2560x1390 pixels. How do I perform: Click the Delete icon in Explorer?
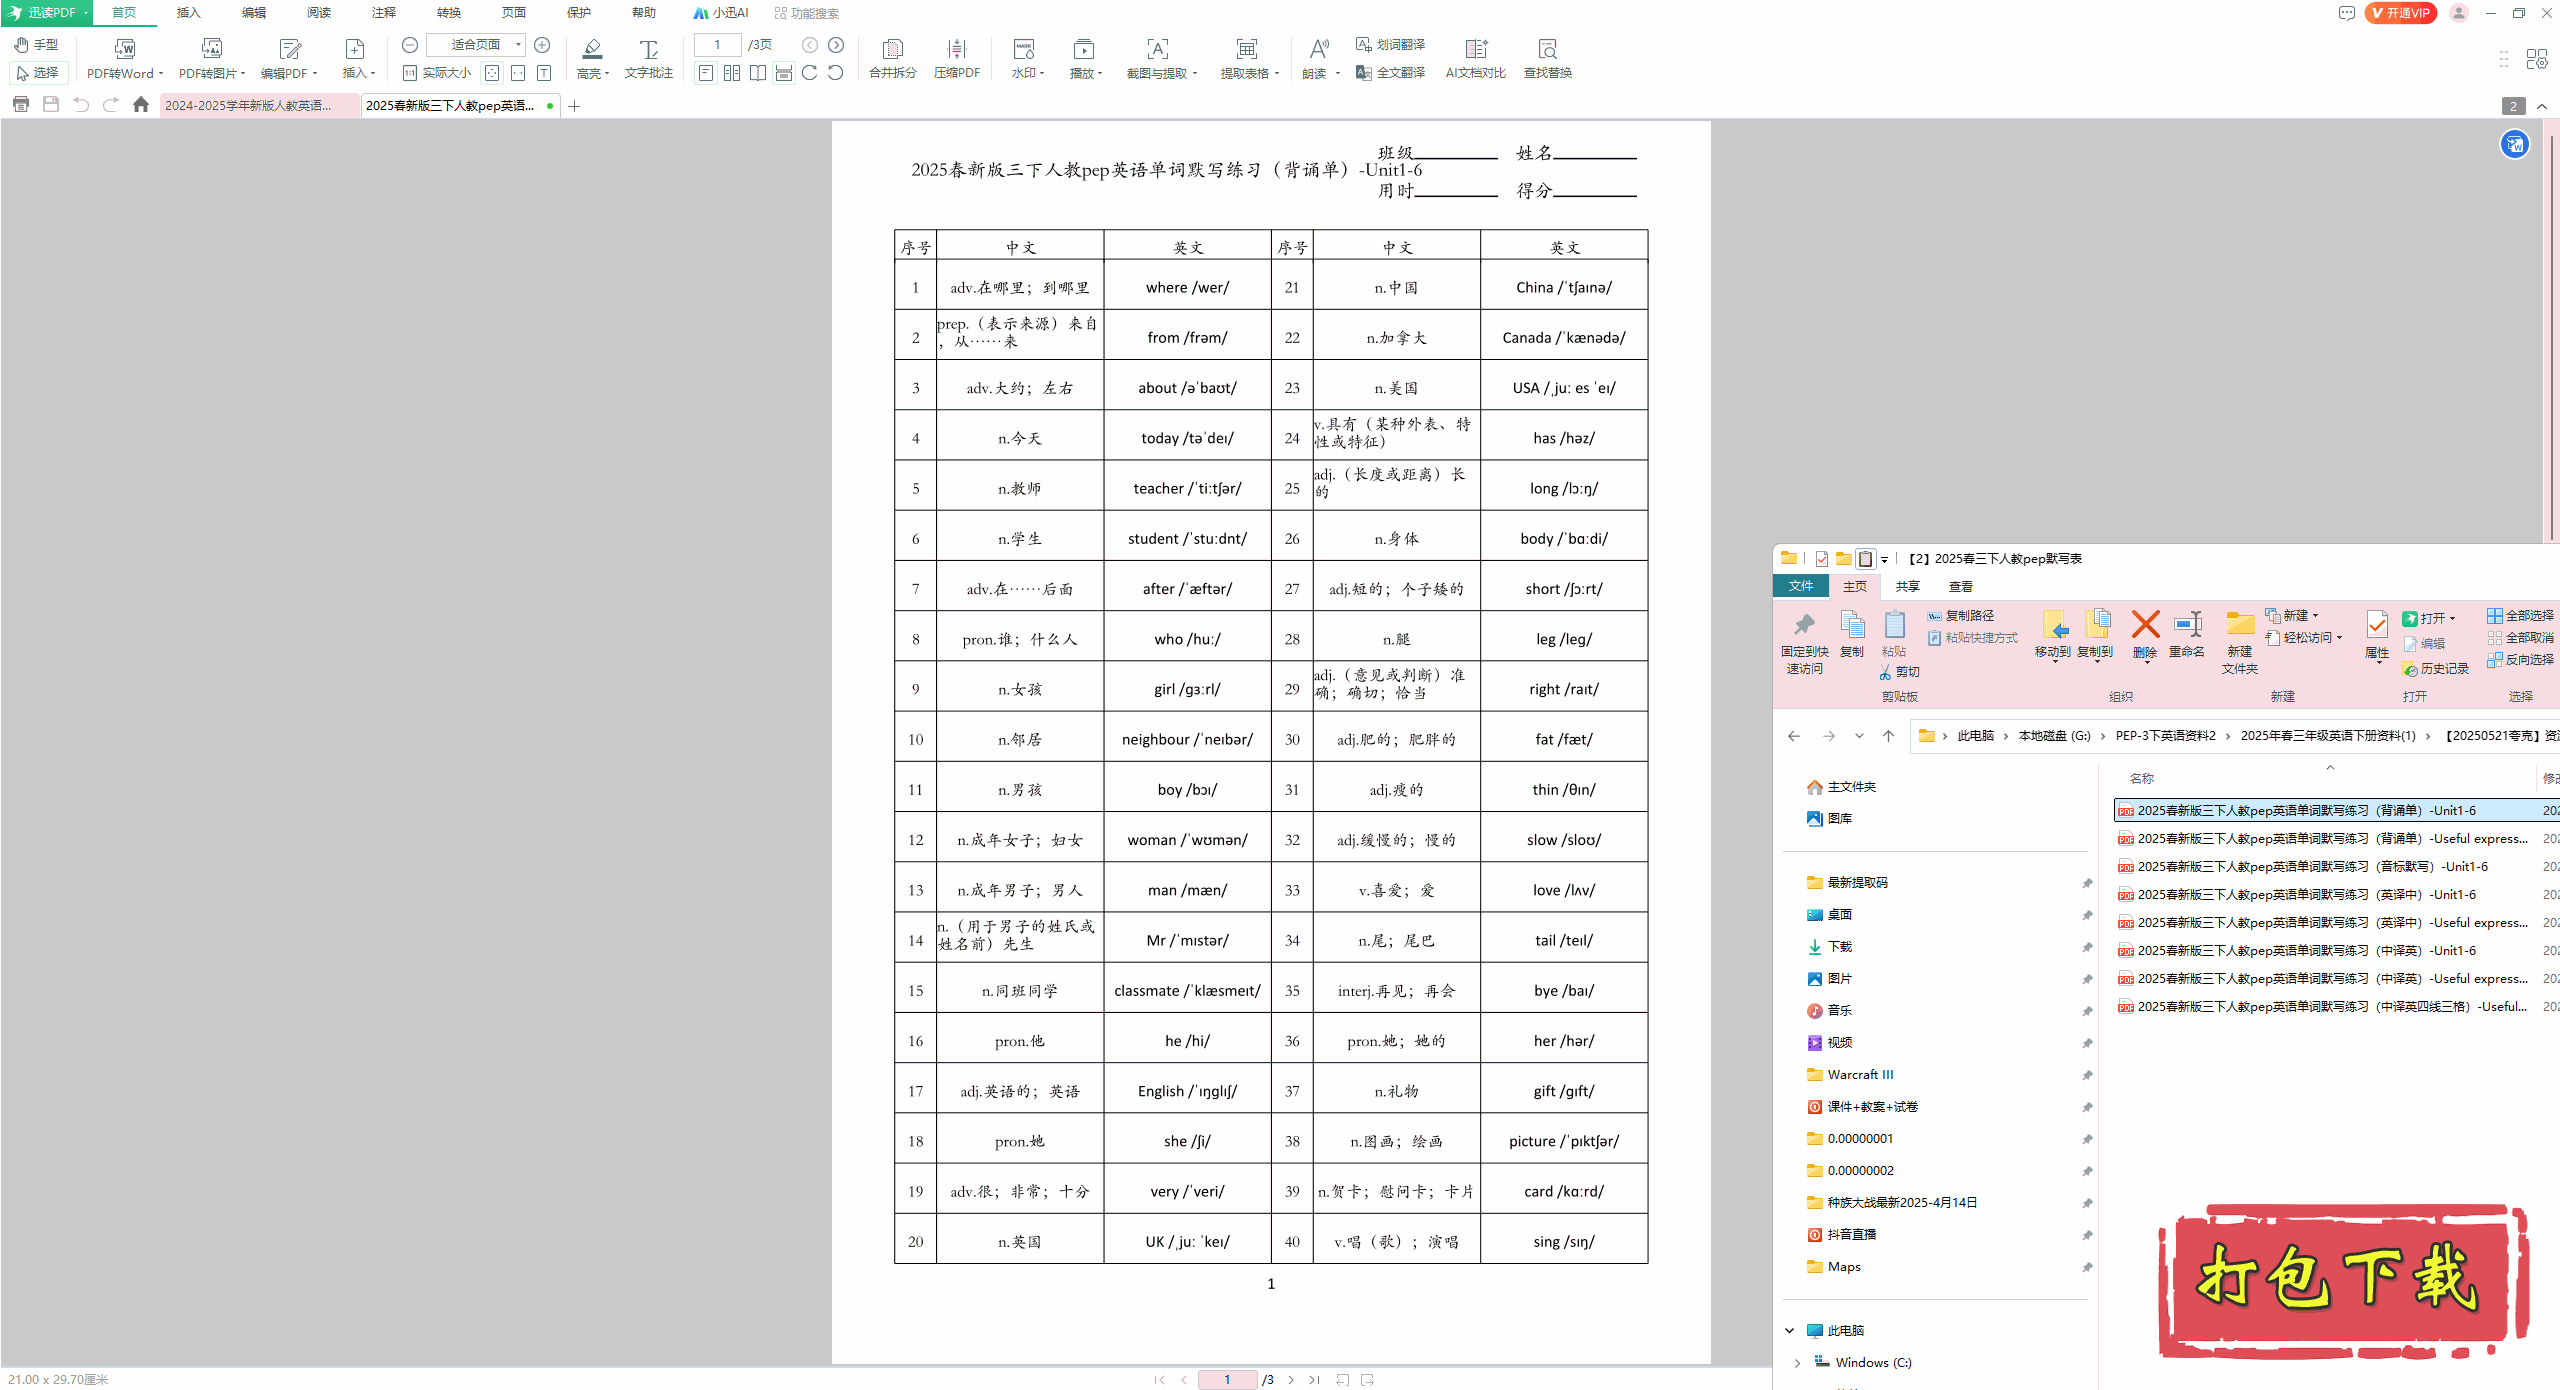[2145, 634]
